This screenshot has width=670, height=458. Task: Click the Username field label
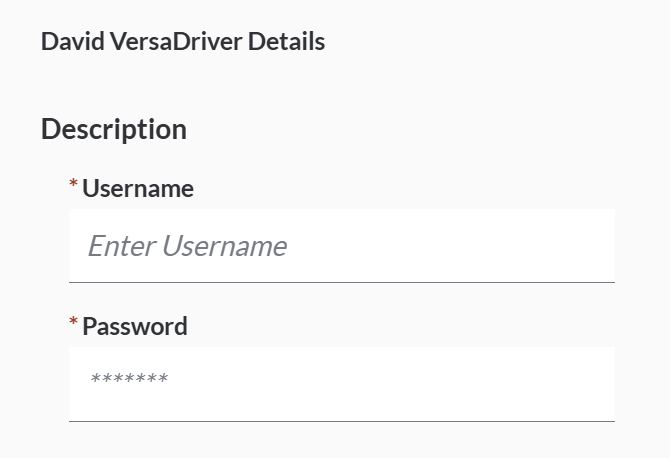tap(138, 188)
